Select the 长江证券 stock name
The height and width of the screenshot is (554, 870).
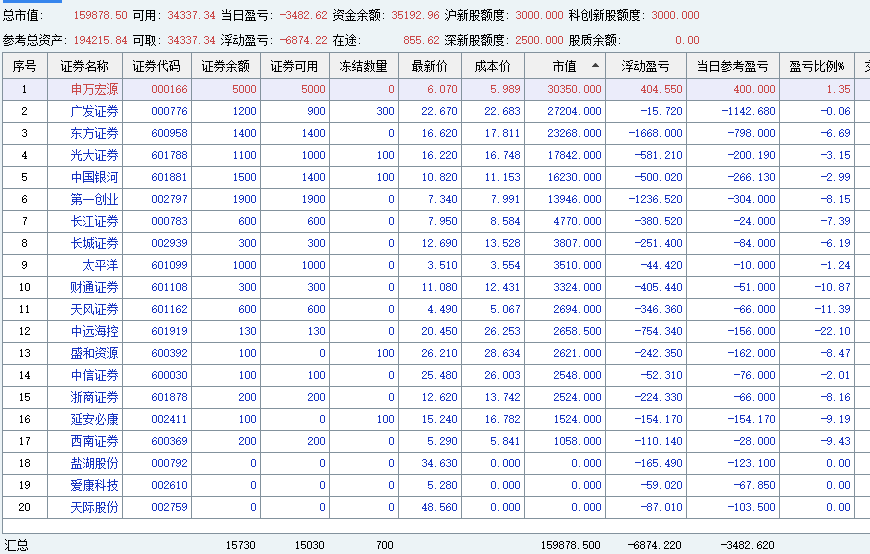click(94, 221)
